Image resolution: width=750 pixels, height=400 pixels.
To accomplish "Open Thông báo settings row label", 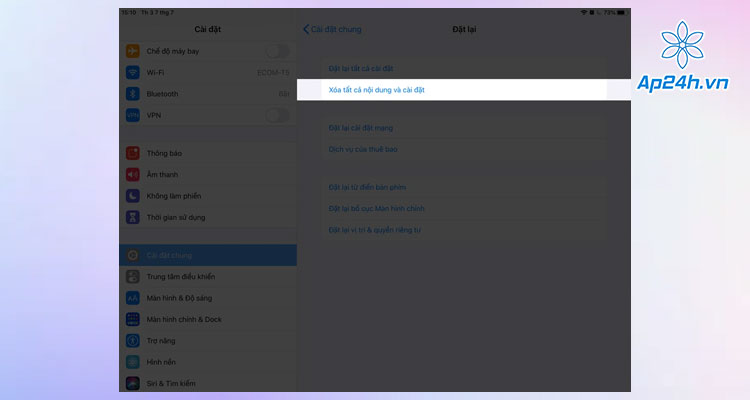I will pos(164,153).
